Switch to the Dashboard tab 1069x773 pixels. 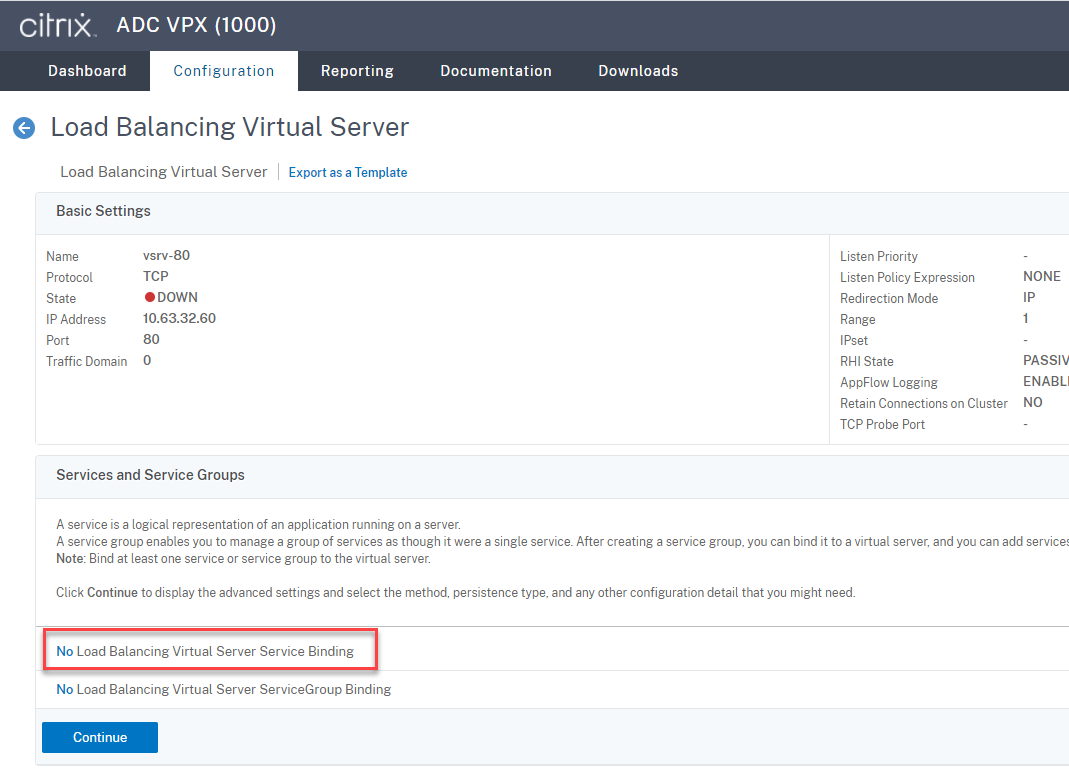tap(86, 70)
